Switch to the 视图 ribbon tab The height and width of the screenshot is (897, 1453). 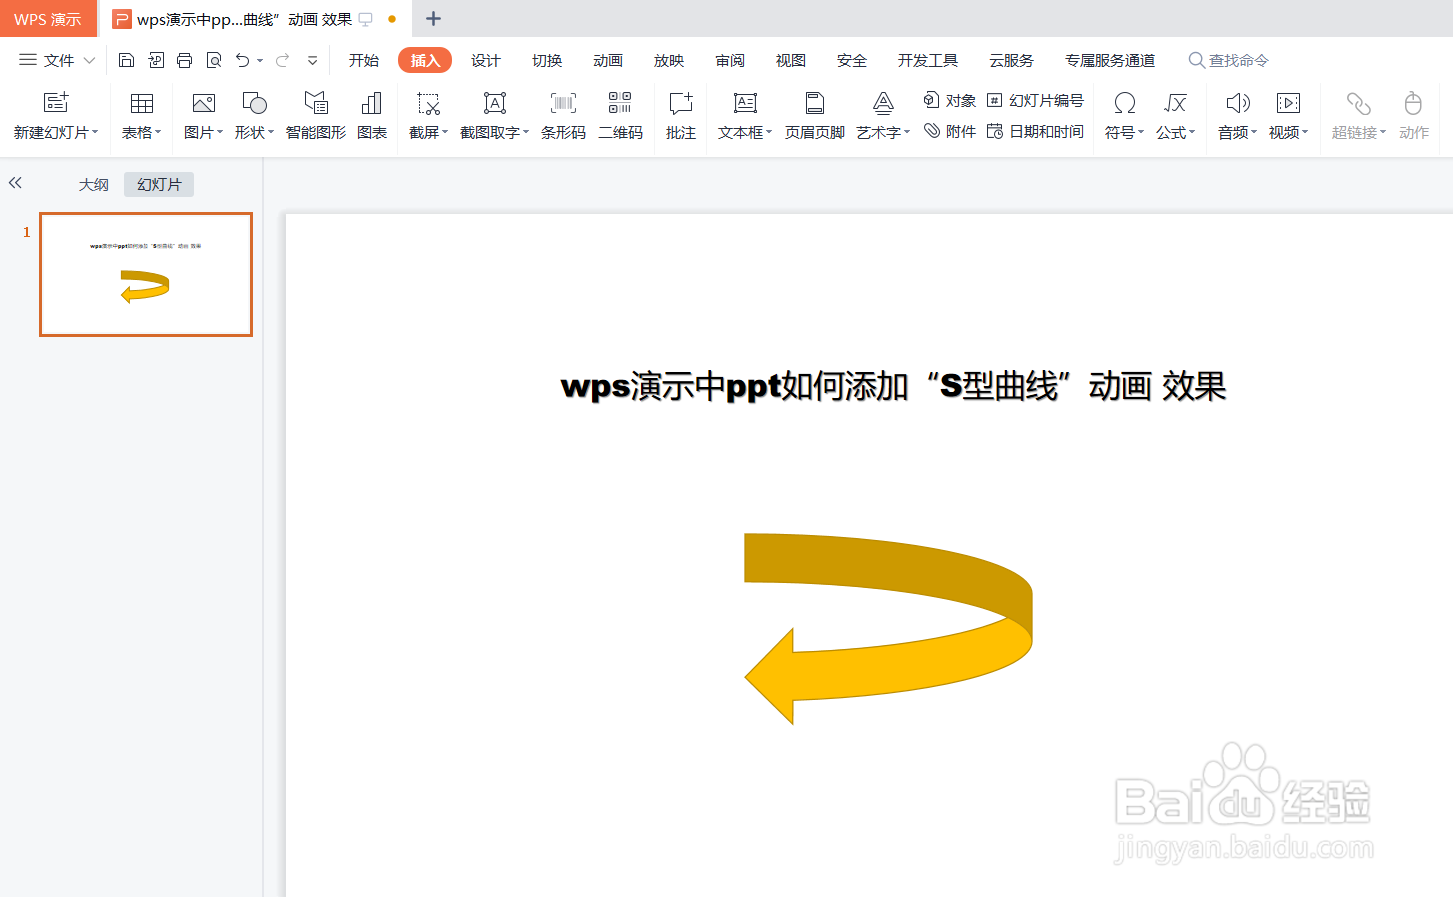[791, 60]
